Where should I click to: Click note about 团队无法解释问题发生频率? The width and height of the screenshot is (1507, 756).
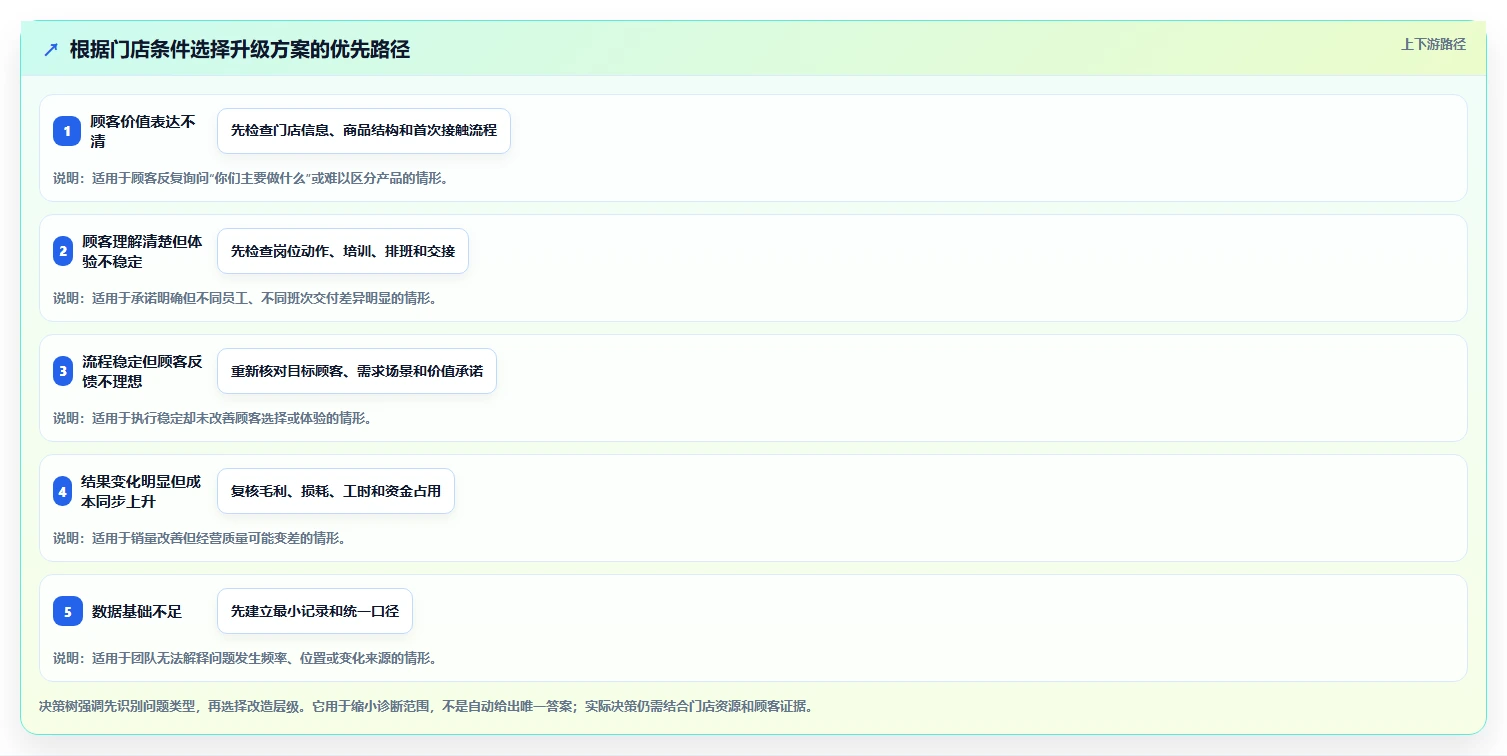[x=245, y=658]
